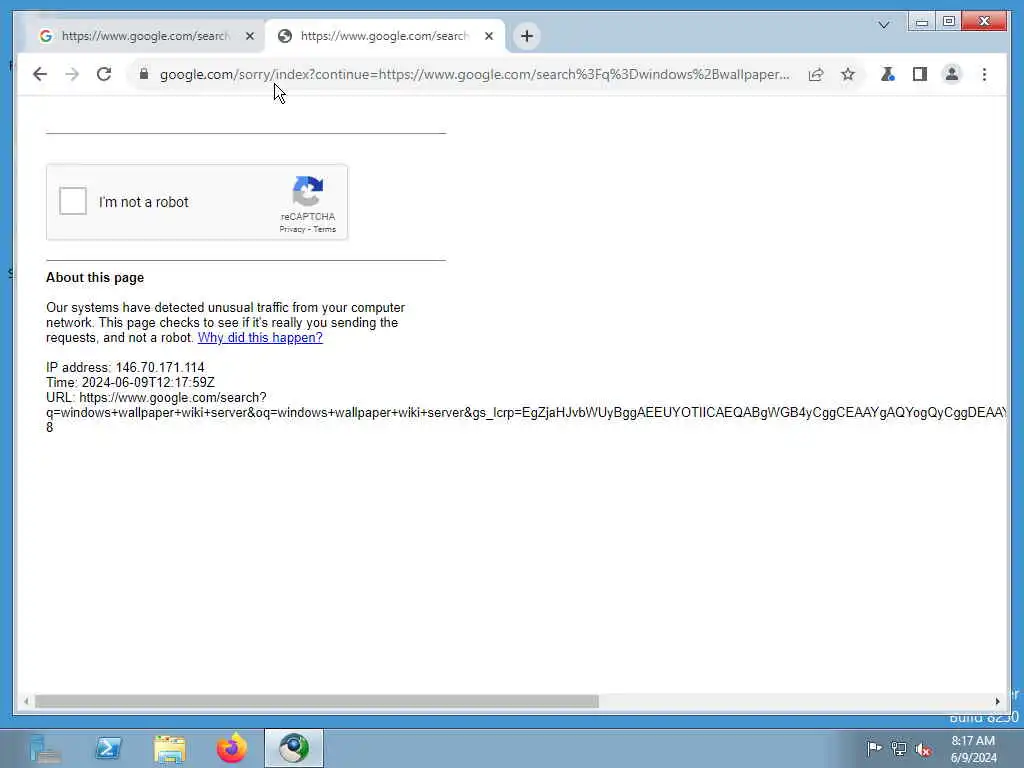
Task: Open Chrome Labs flask icon
Action: point(887,74)
